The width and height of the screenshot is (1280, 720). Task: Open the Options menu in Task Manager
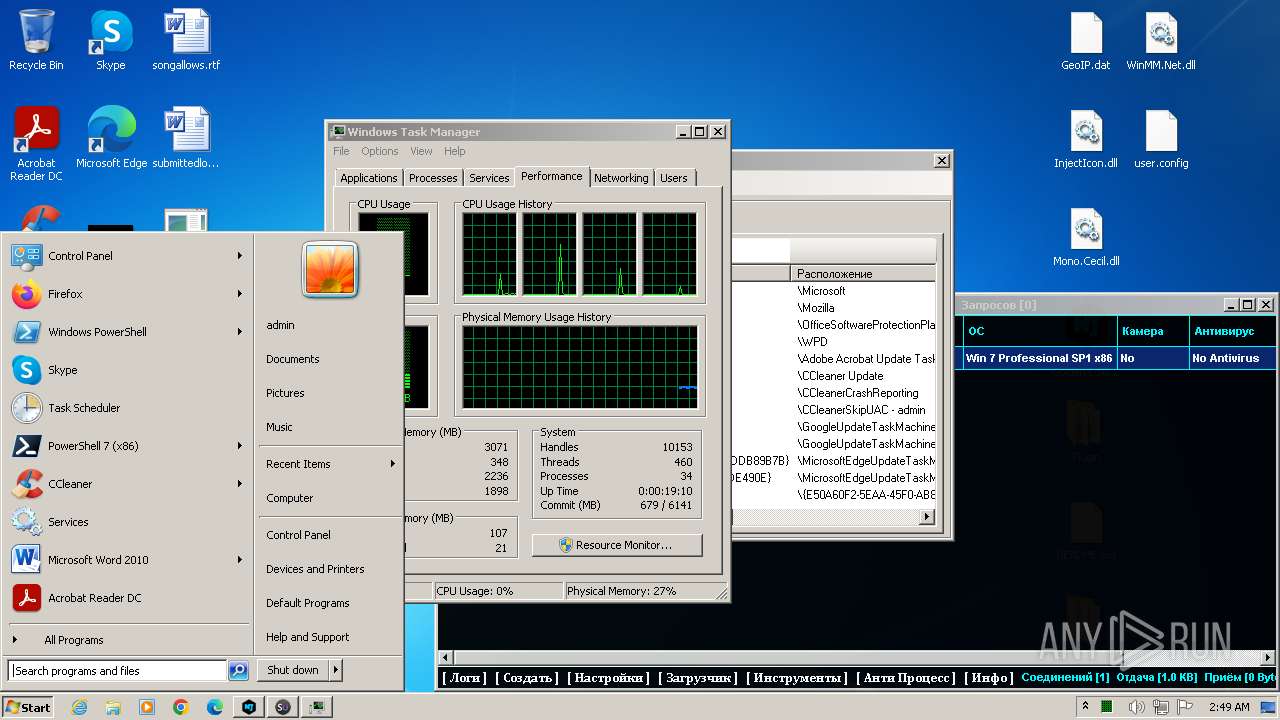click(x=380, y=151)
